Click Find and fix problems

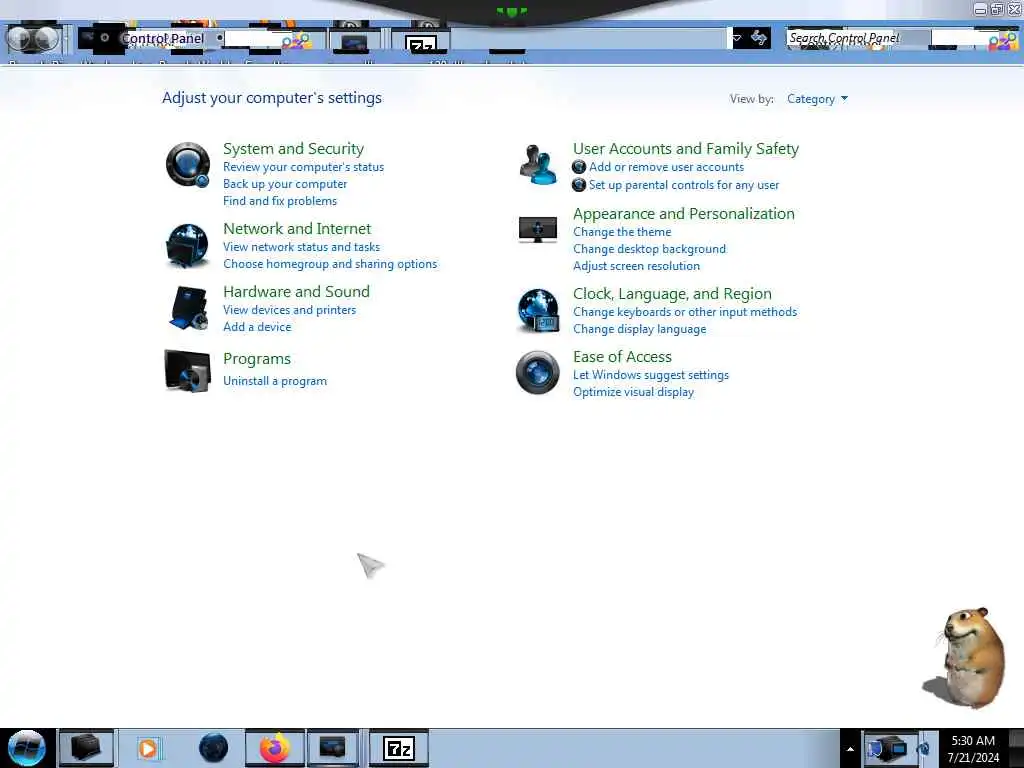click(x=280, y=201)
